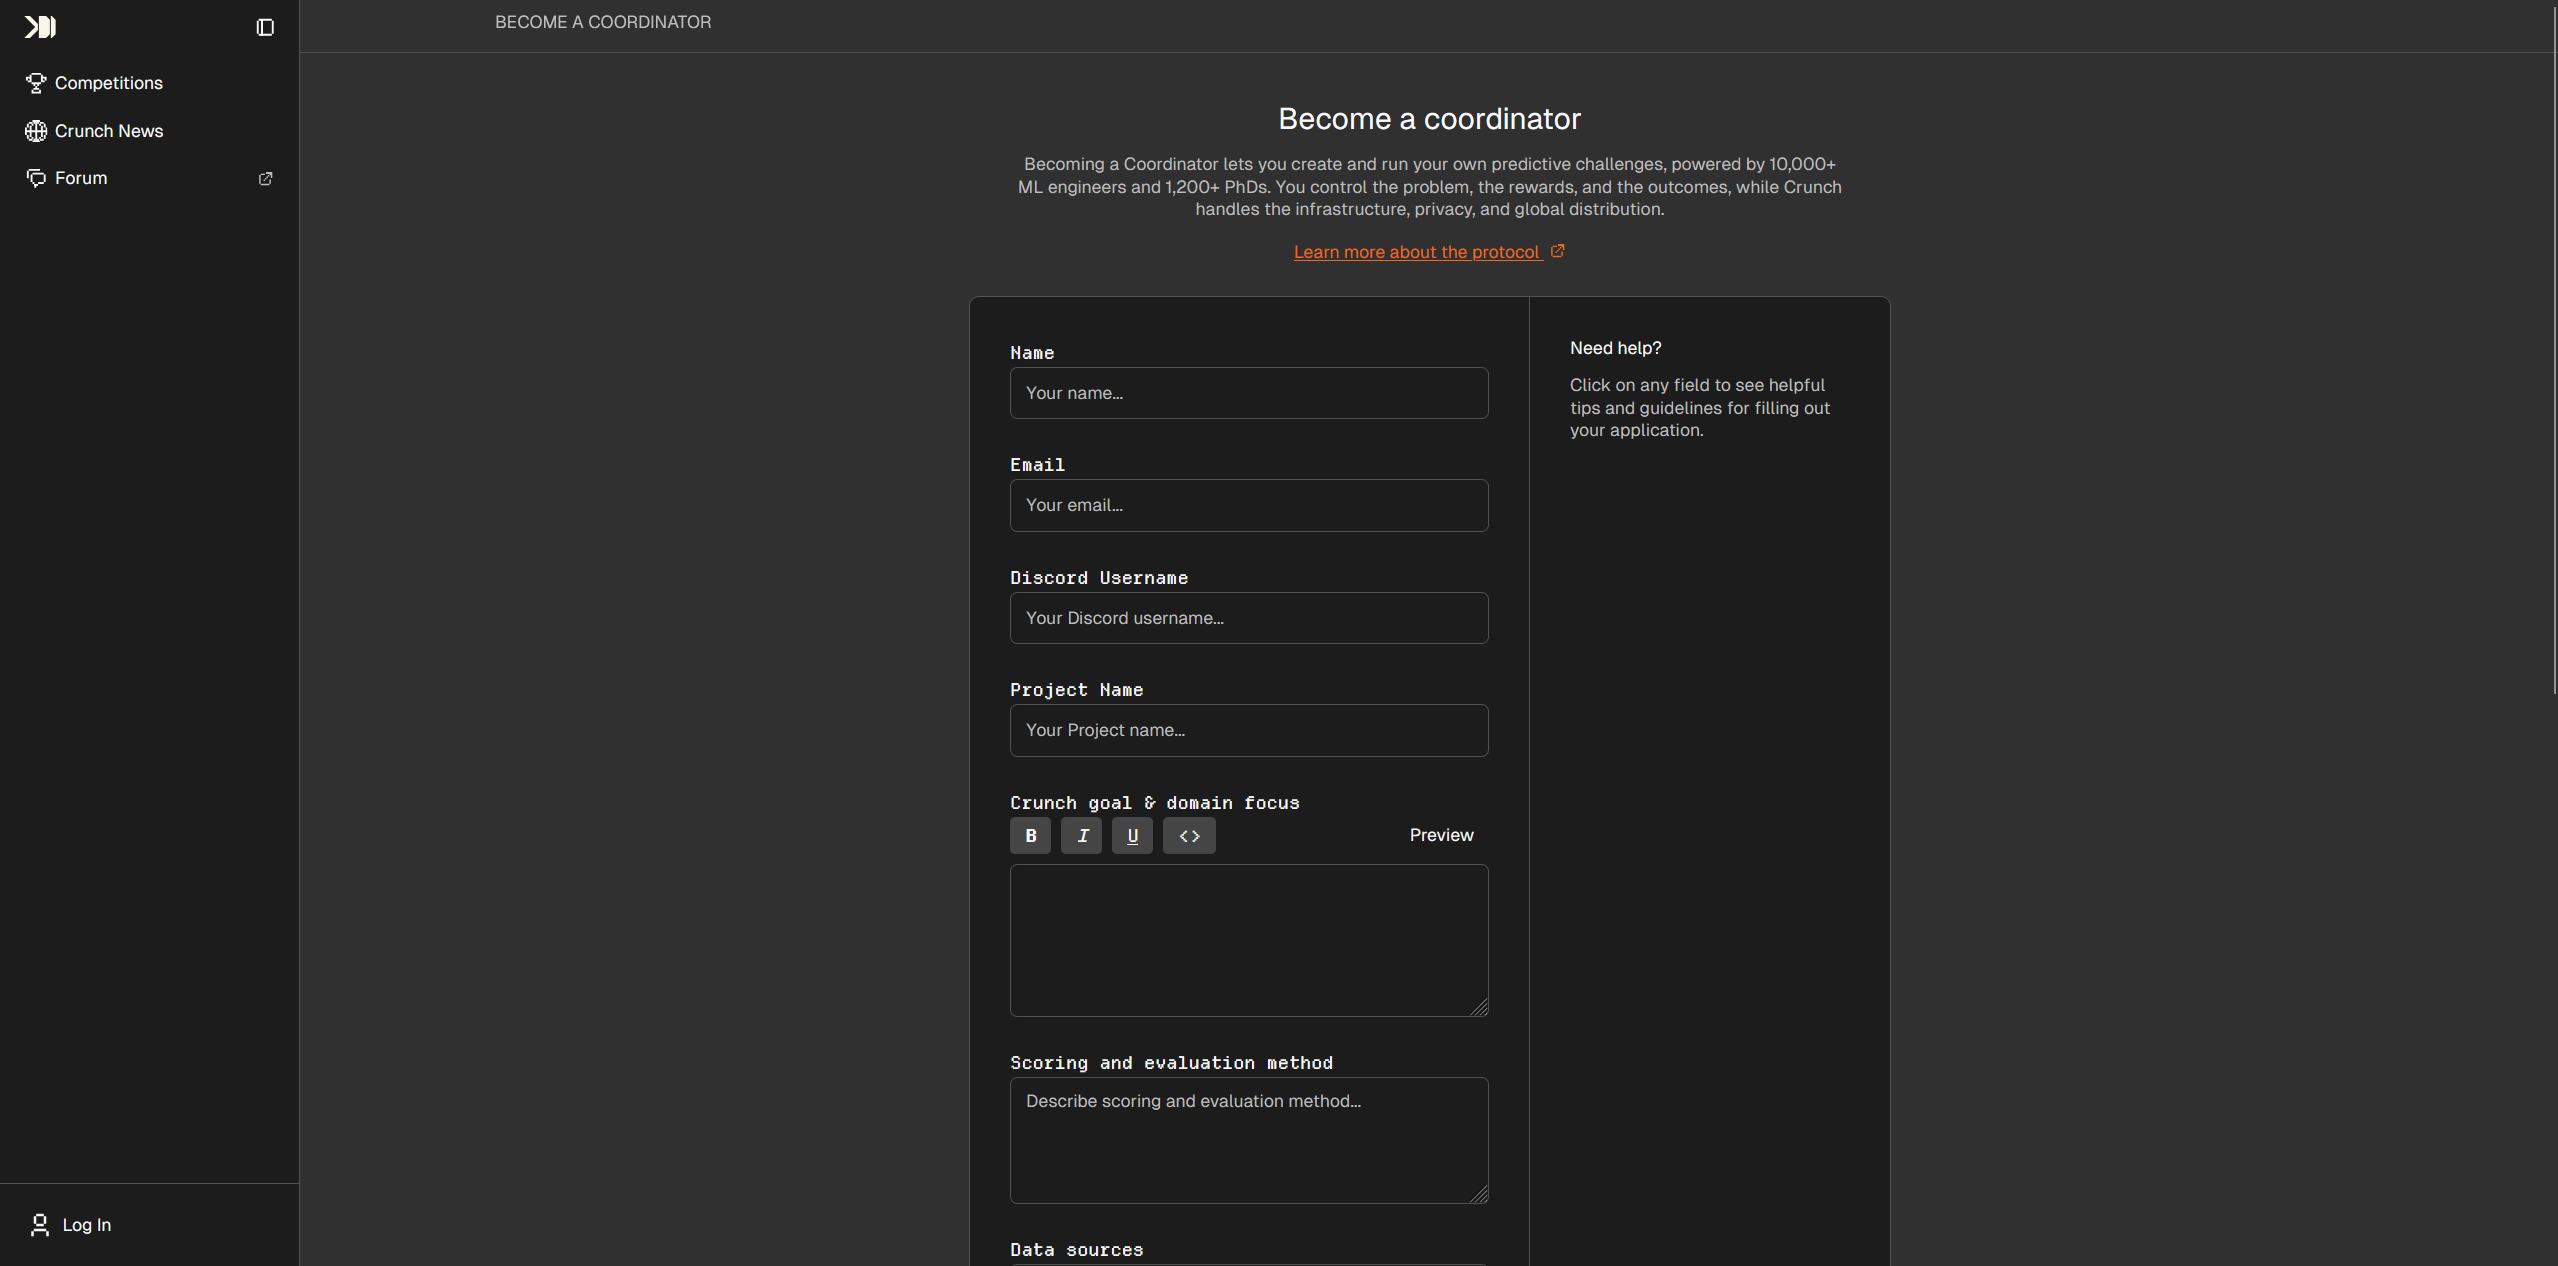The width and height of the screenshot is (2558, 1266).
Task: Click the Discord username input field
Action: pos(1248,618)
